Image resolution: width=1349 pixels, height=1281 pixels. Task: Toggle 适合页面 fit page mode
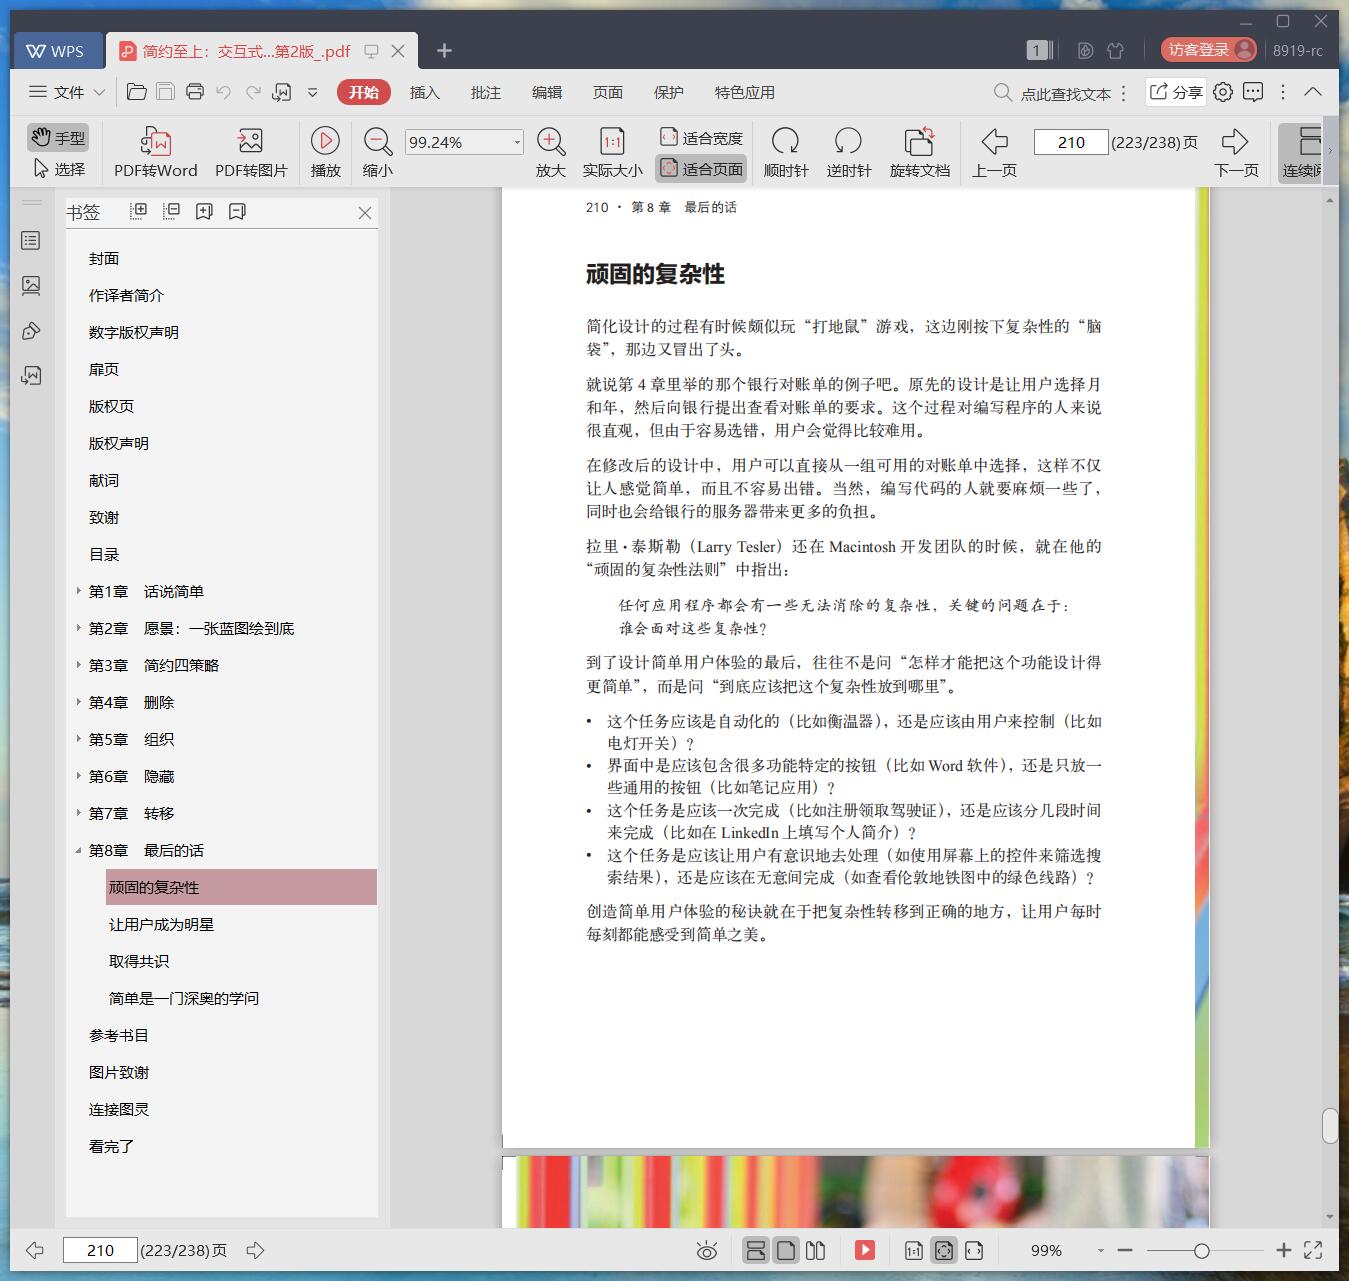pyautogui.click(x=701, y=169)
